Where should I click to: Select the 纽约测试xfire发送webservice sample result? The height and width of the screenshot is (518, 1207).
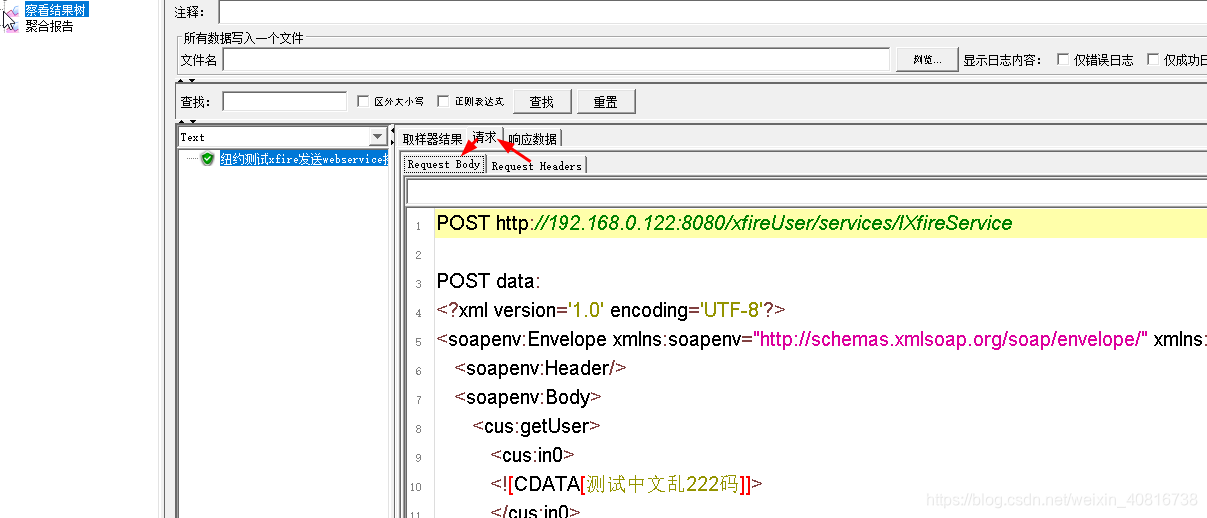coord(303,159)
